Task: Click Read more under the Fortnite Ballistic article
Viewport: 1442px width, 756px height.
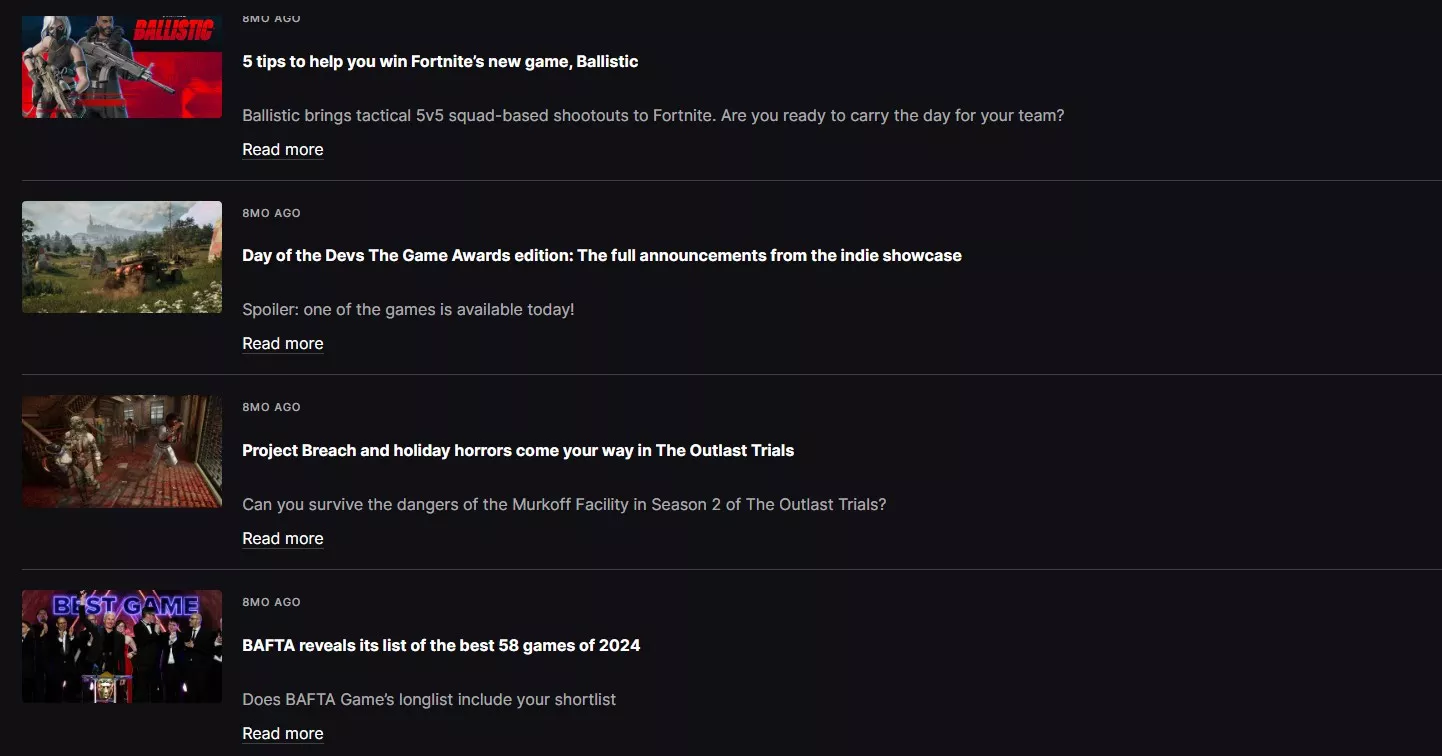Action: coord(282,149)
